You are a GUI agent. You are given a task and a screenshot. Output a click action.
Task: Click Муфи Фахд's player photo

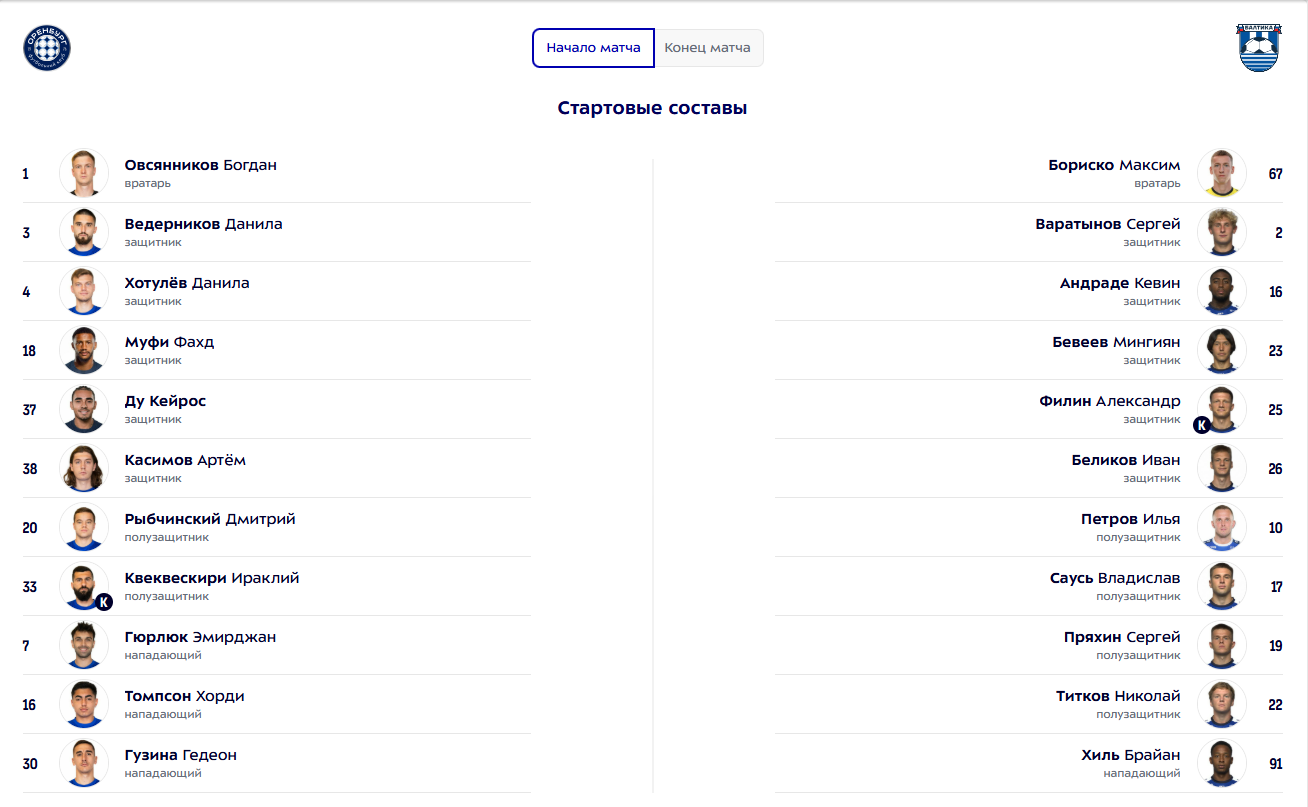click(x=84, y=351)
